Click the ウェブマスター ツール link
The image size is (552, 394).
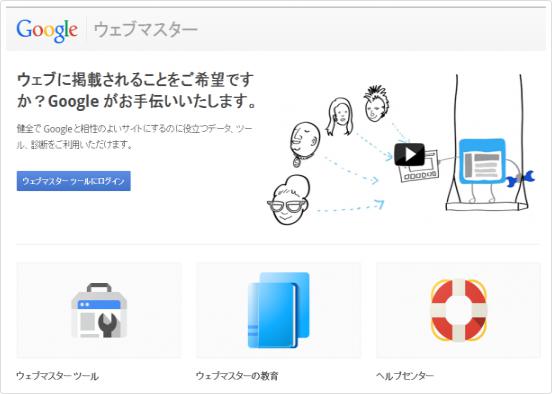pyautogui.click(x=57, y=376)
